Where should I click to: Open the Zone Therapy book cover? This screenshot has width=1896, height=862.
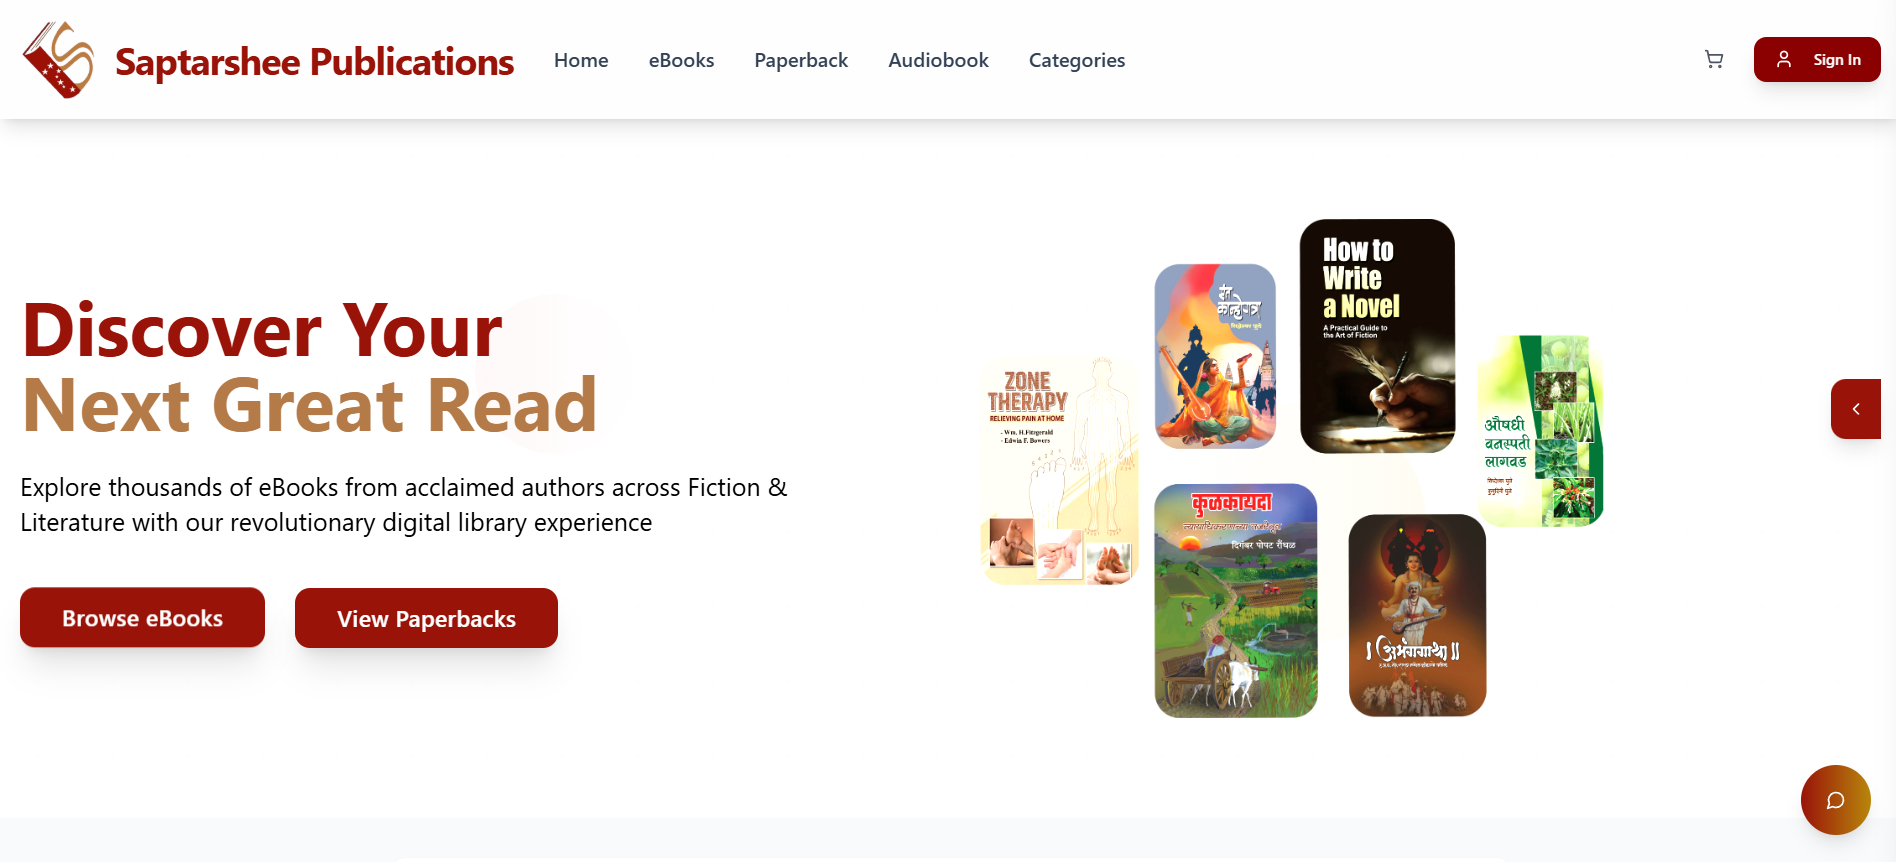coord(1060,471)
